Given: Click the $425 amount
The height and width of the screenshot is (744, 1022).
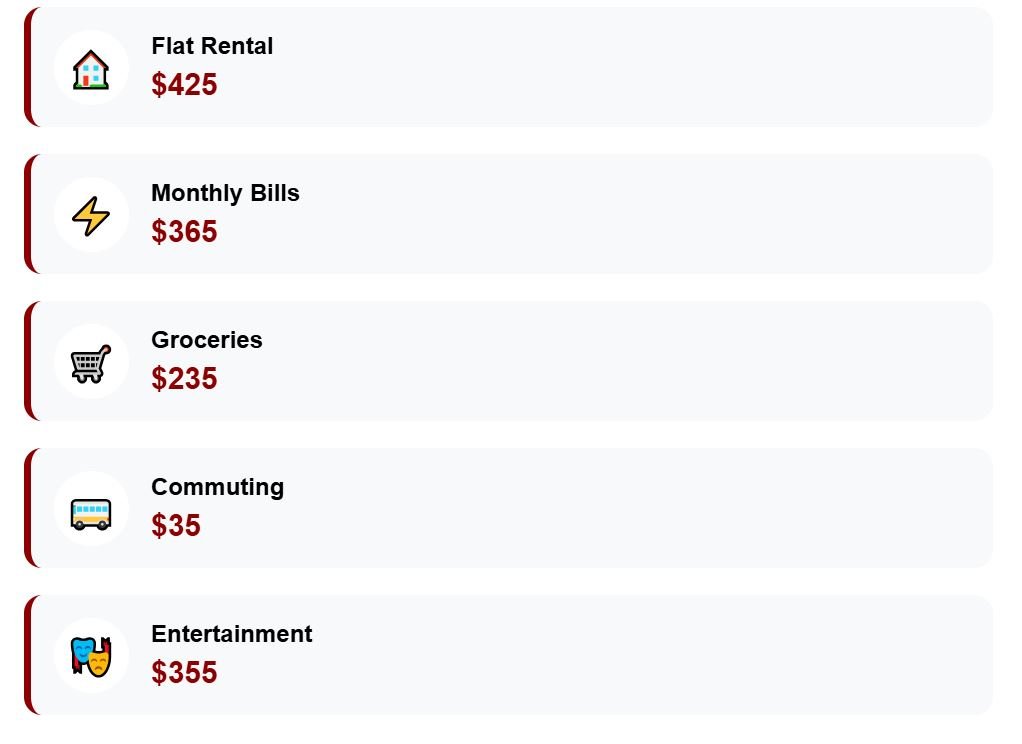Looking at the screenshot, I should [x=184, y=85].
